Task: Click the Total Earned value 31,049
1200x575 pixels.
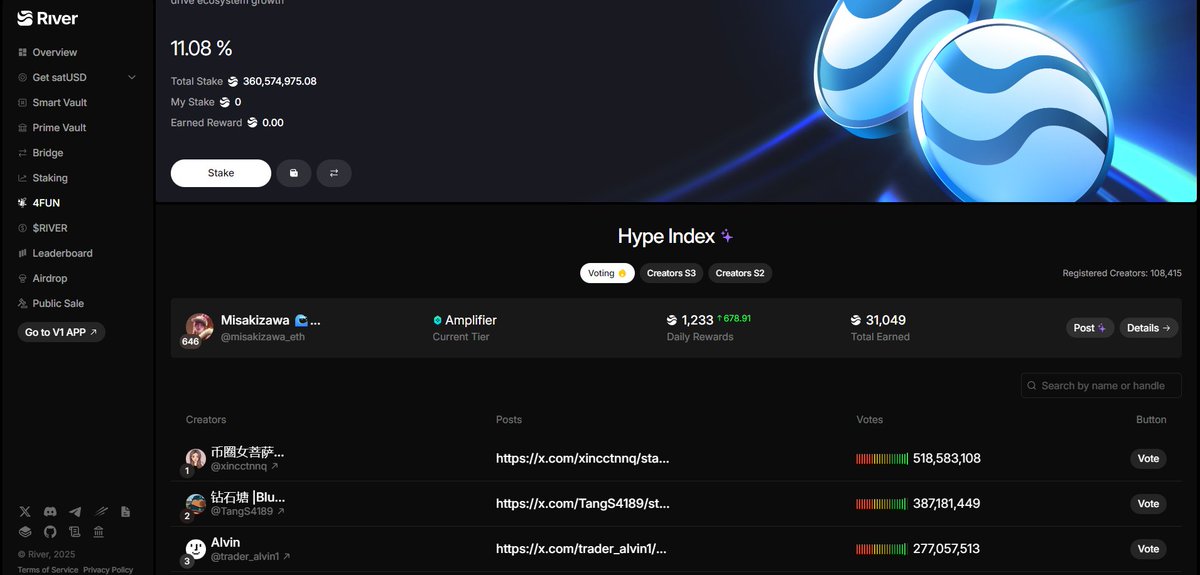Action: 886,320
